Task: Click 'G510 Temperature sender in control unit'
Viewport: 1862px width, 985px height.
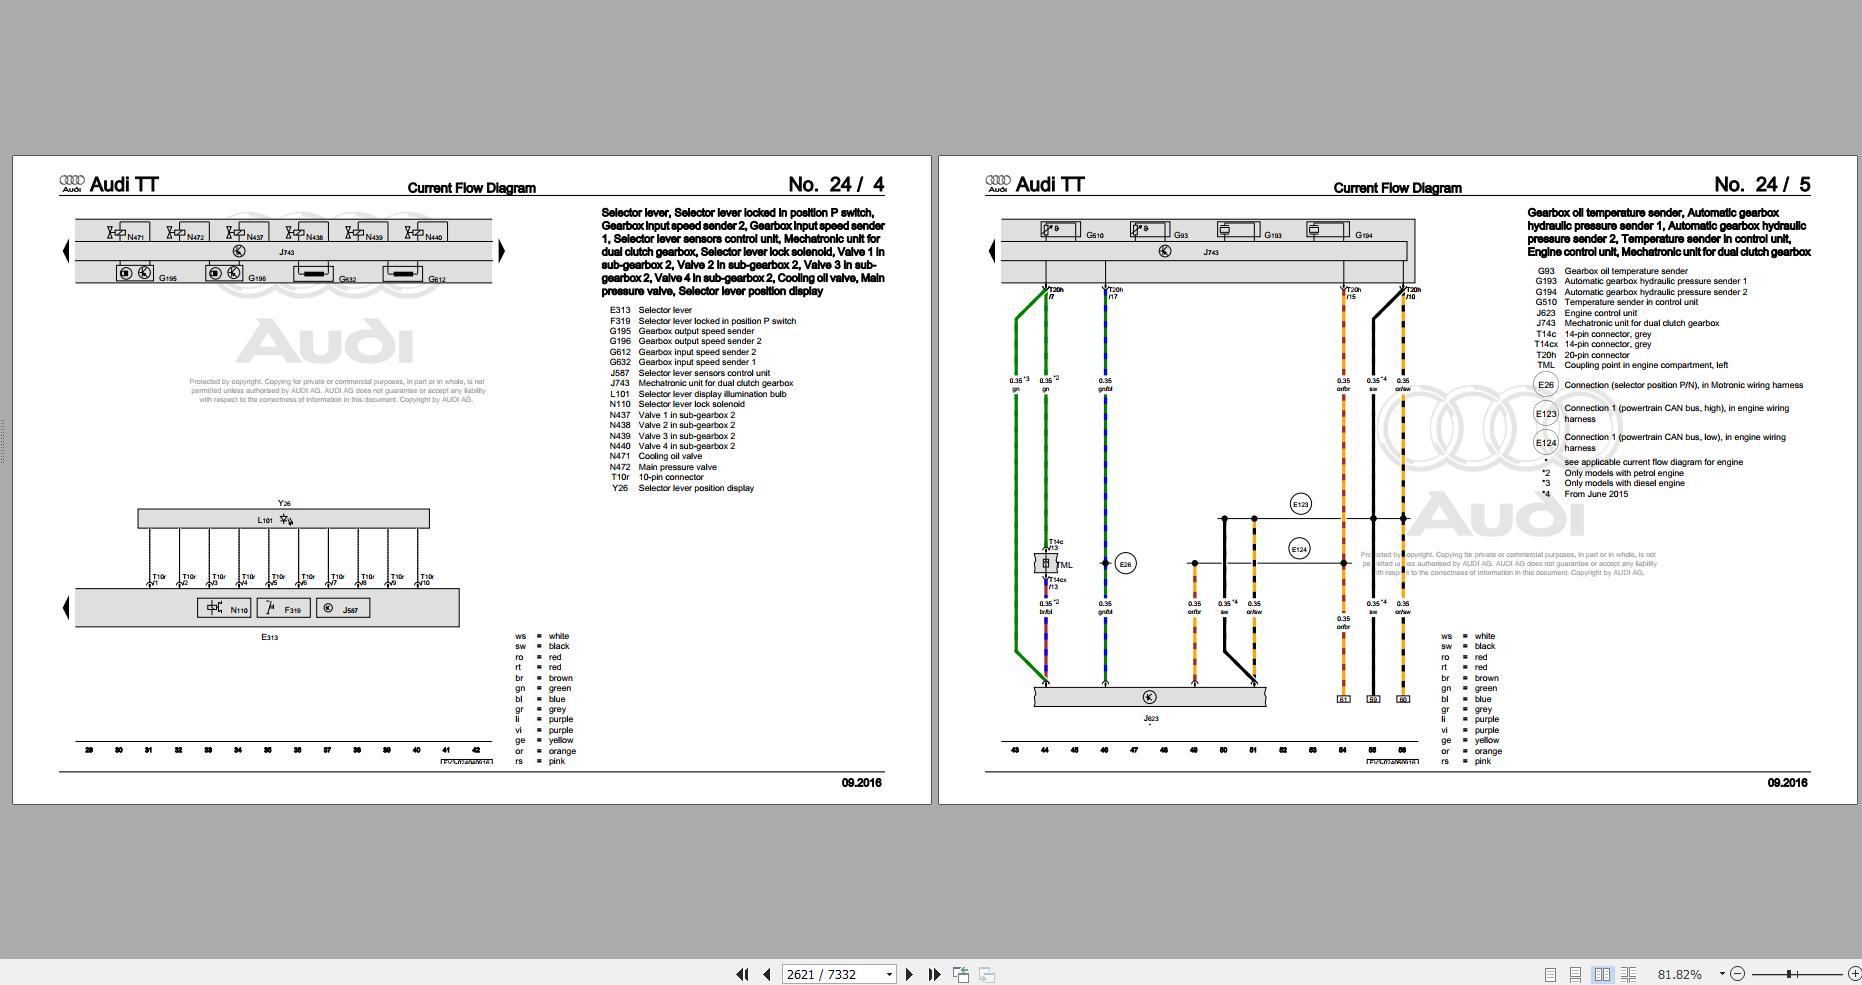Action: (1617, 302)
